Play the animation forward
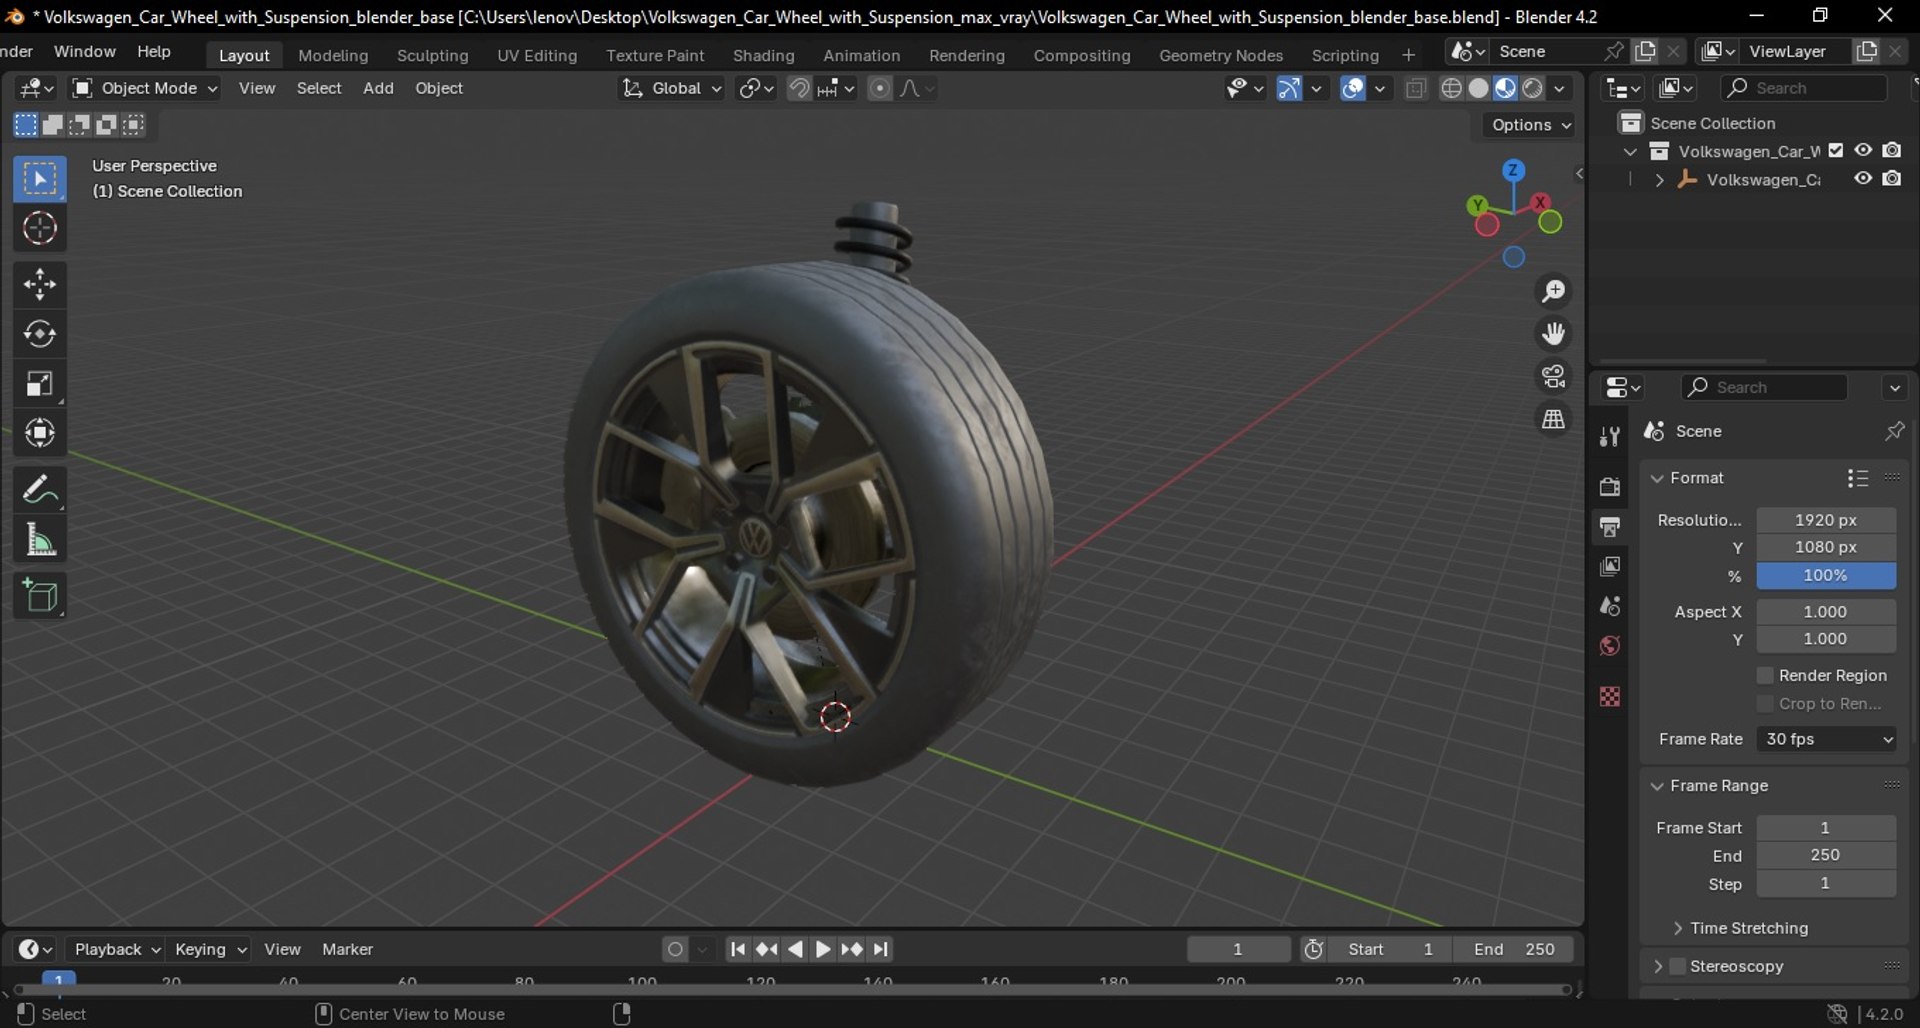The width and height of the screenshot is (1920, 1028). (x=823, y=949)
